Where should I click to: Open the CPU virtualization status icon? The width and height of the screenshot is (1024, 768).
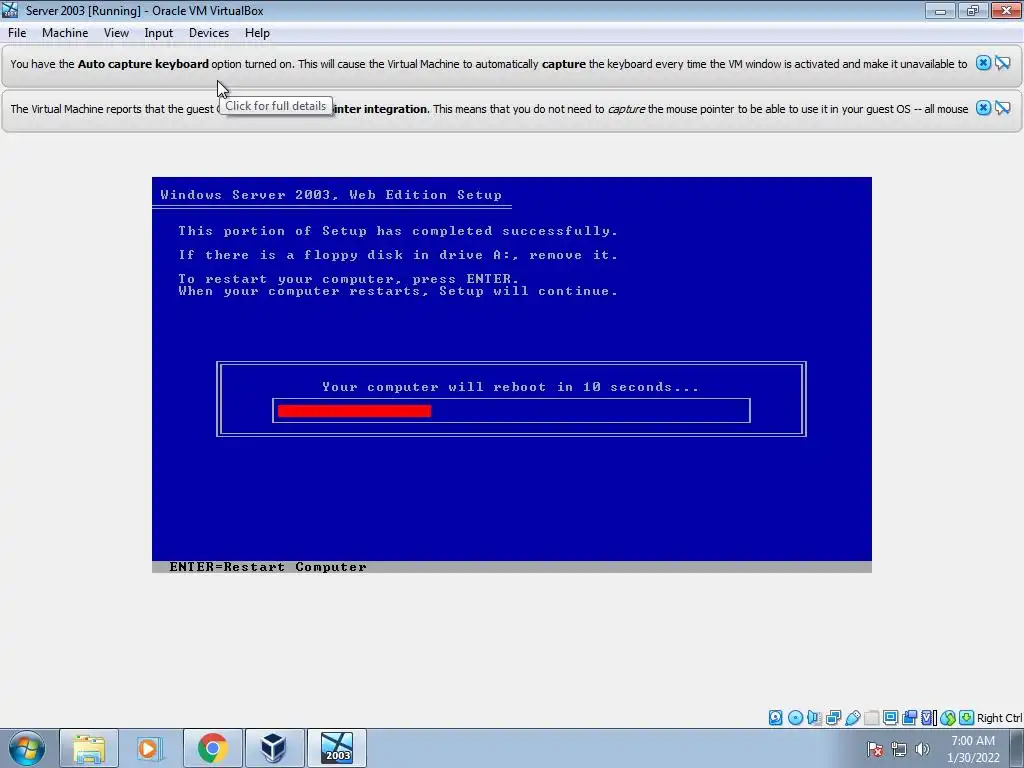pyautogui.click(x=928, y=718)
